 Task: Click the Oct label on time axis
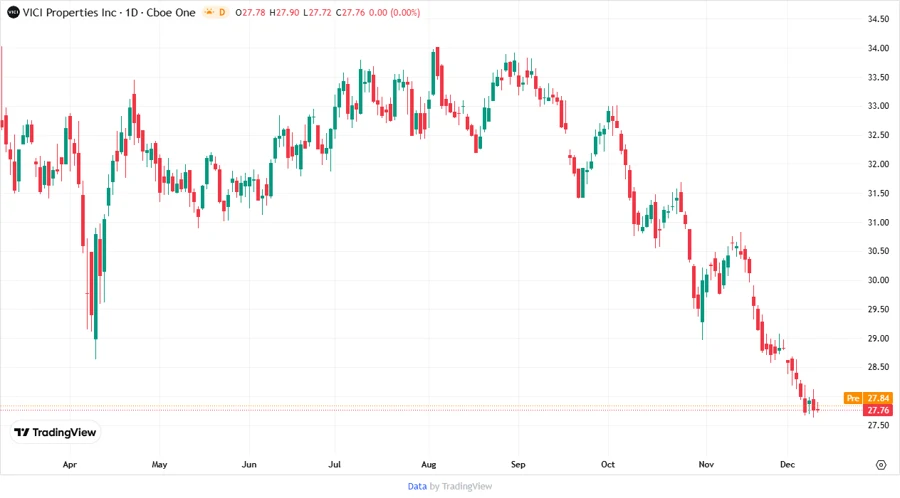click(608, 464)
